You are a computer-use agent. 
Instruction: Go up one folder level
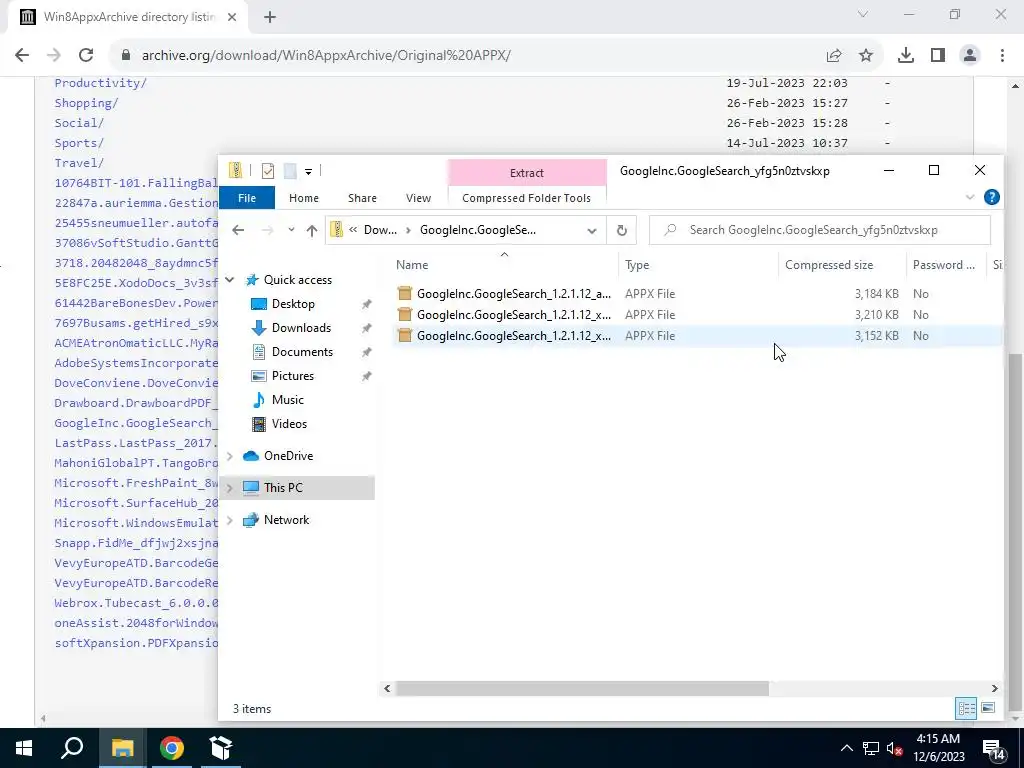coord(312,230)
